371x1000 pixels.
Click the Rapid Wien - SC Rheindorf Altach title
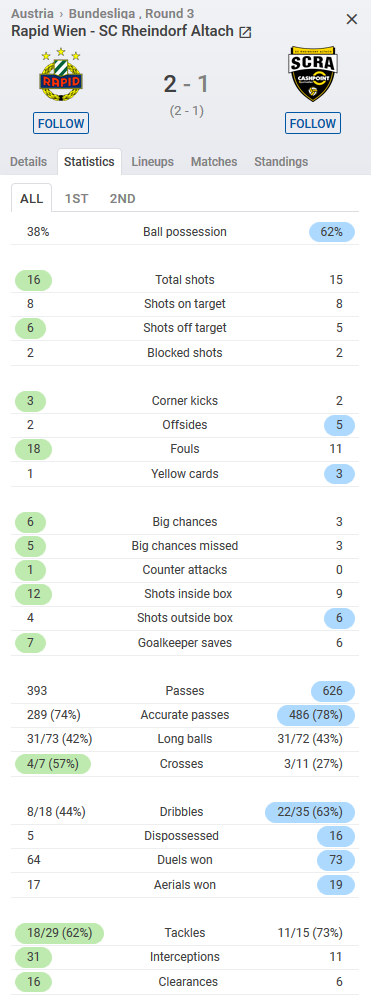click(x=122, y=31)
